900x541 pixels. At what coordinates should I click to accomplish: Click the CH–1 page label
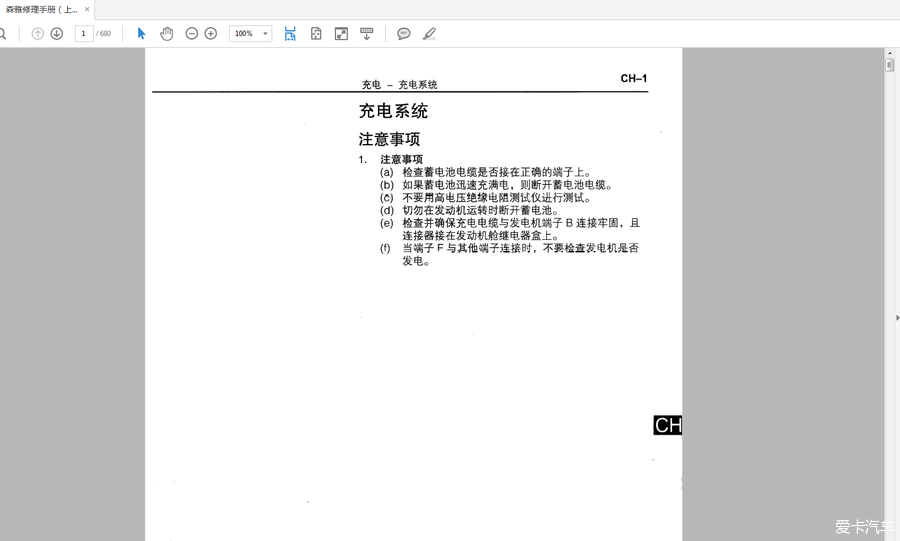(x=634, y=78)
